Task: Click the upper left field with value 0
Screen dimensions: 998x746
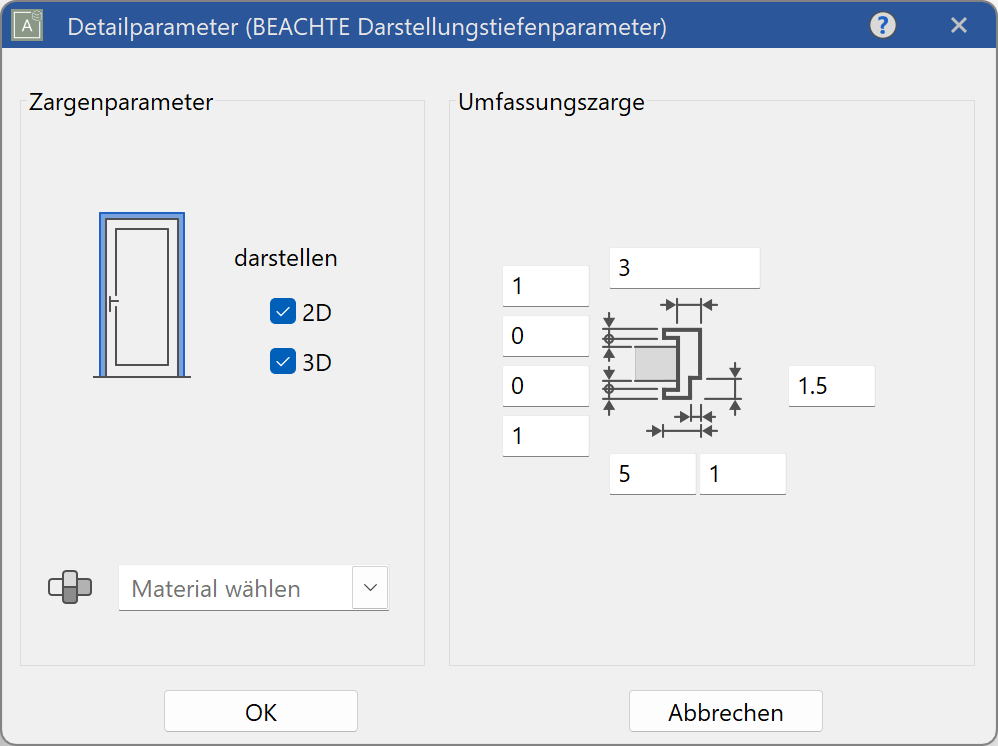Action: 545,335
